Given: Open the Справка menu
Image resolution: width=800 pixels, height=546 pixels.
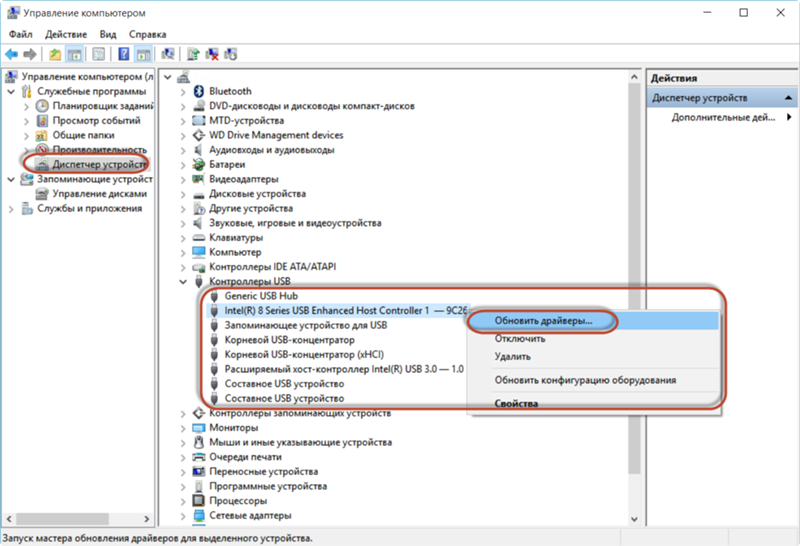Looking at the screenshot, I should pos(147,34).
